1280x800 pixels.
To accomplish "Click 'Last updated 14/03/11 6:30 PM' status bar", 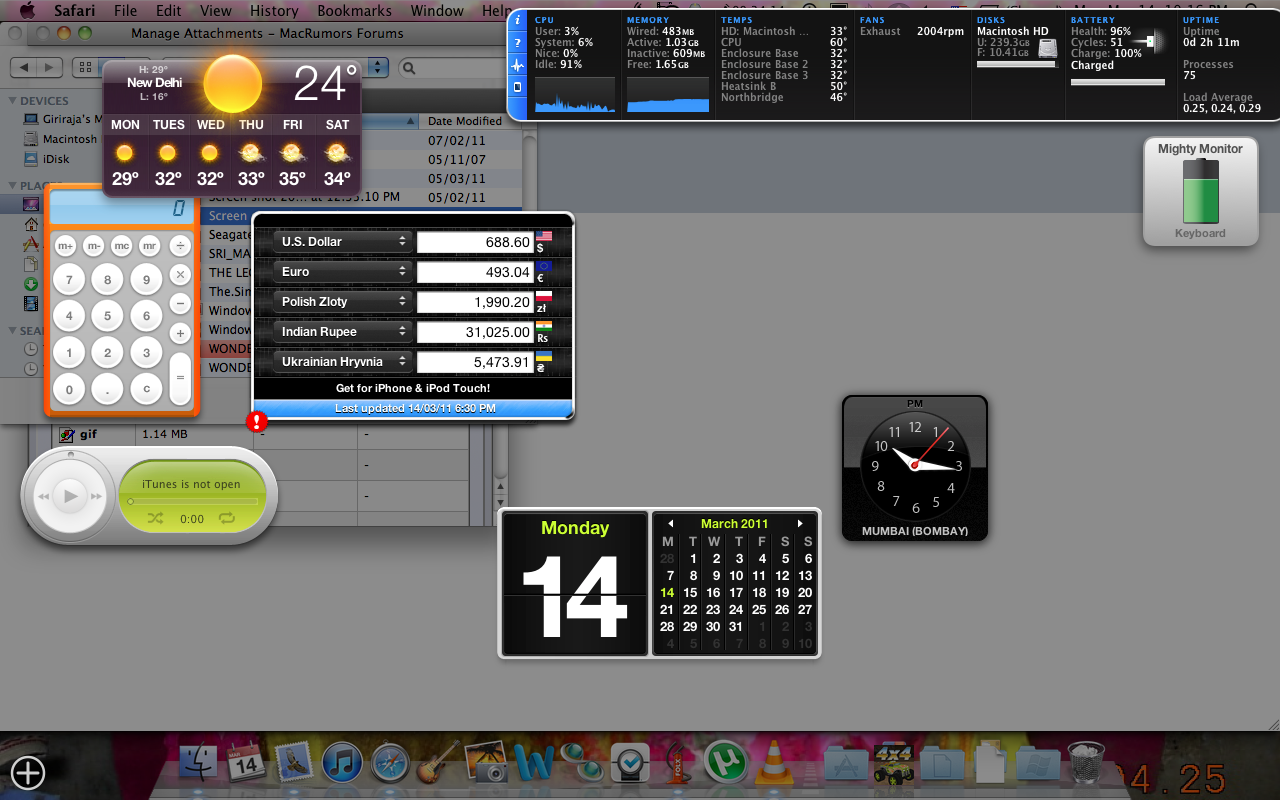I will (x=414, y=408).
